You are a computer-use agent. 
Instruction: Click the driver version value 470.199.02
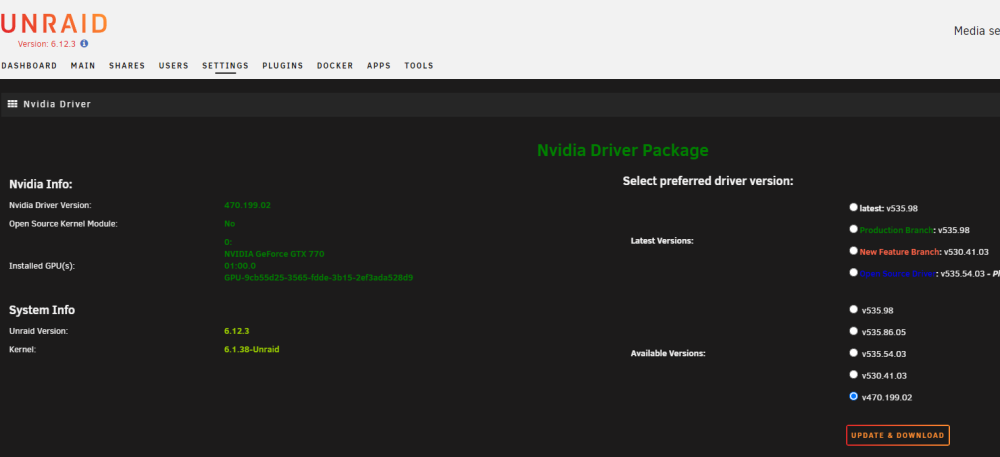[247, 205]
